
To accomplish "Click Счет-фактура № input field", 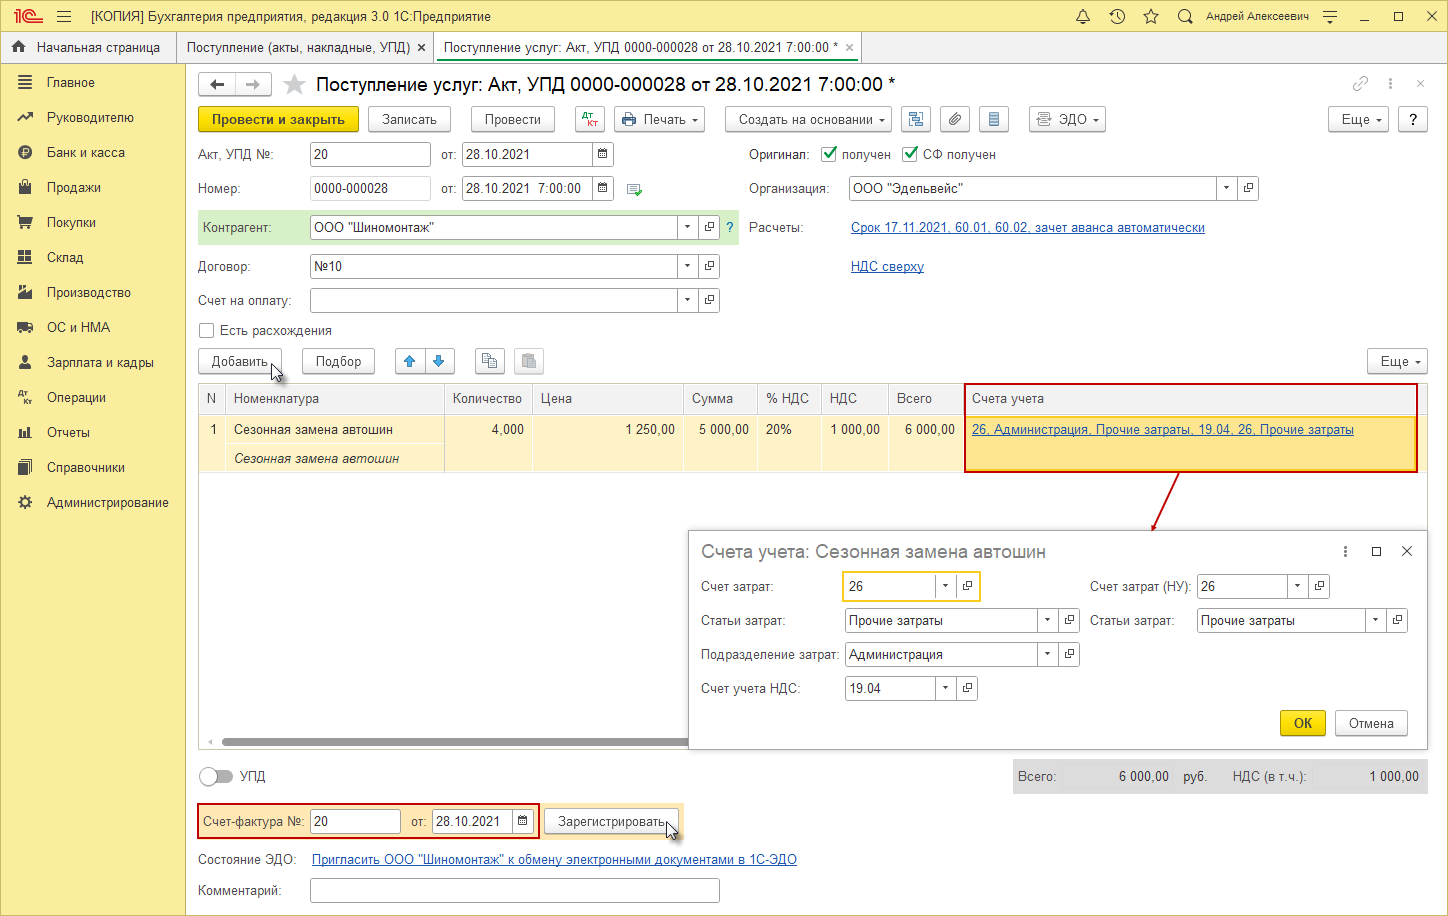I will pos(355,821).
